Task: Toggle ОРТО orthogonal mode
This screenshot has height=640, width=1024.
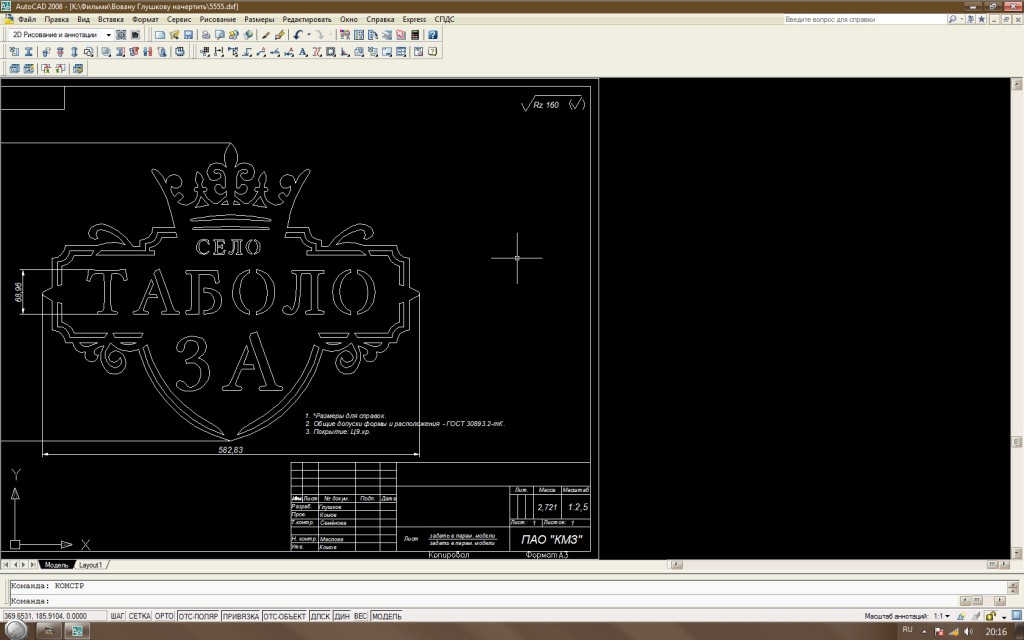Action: (164, 616)
